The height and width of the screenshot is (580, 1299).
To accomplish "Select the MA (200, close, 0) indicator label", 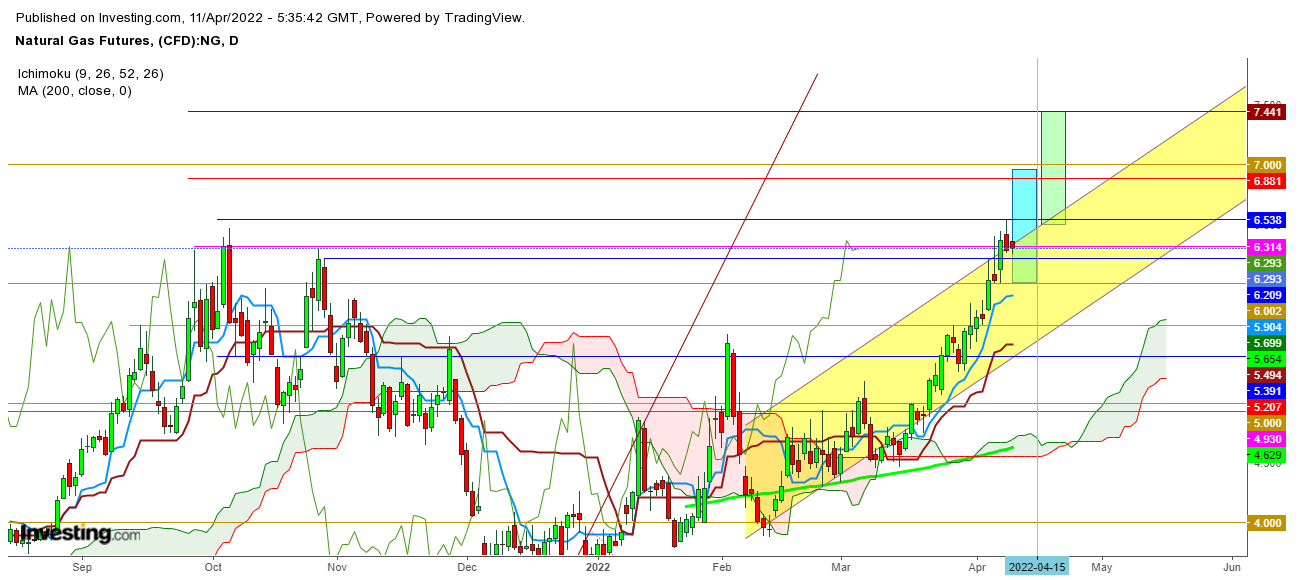I will click(x=74, y=91).
